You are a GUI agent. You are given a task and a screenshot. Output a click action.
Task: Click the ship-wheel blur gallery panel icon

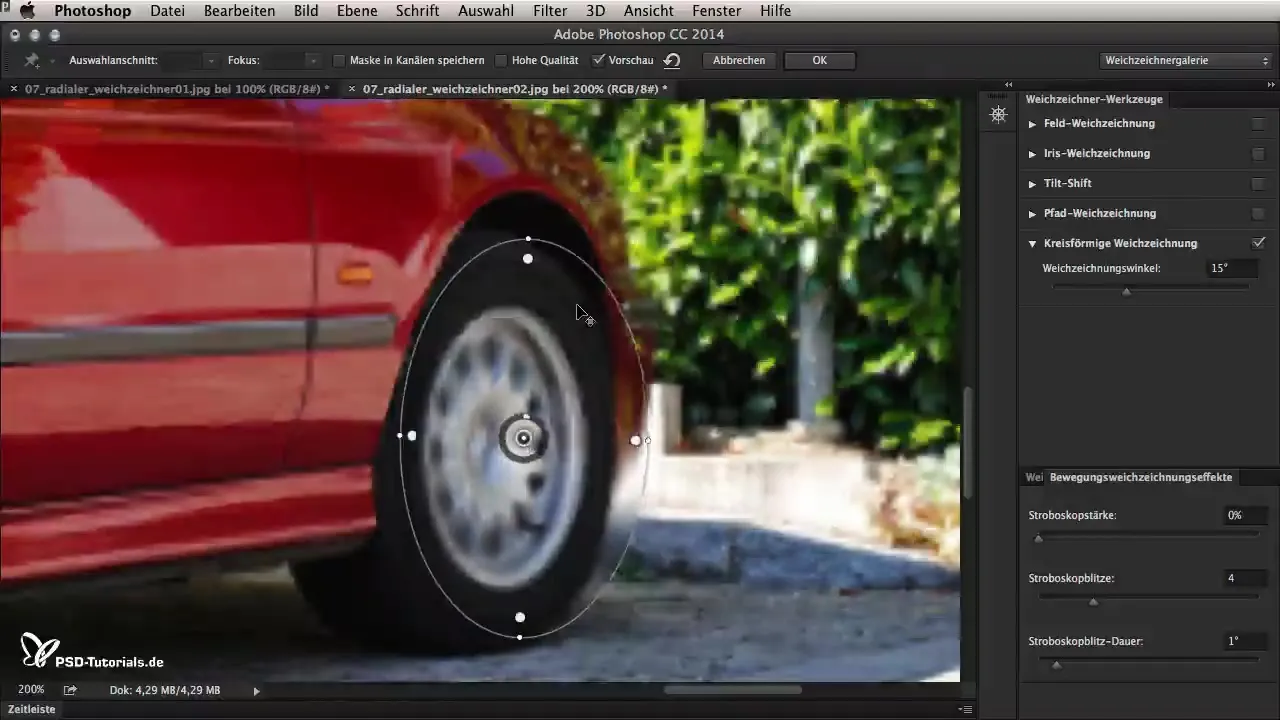coord(998,115)
